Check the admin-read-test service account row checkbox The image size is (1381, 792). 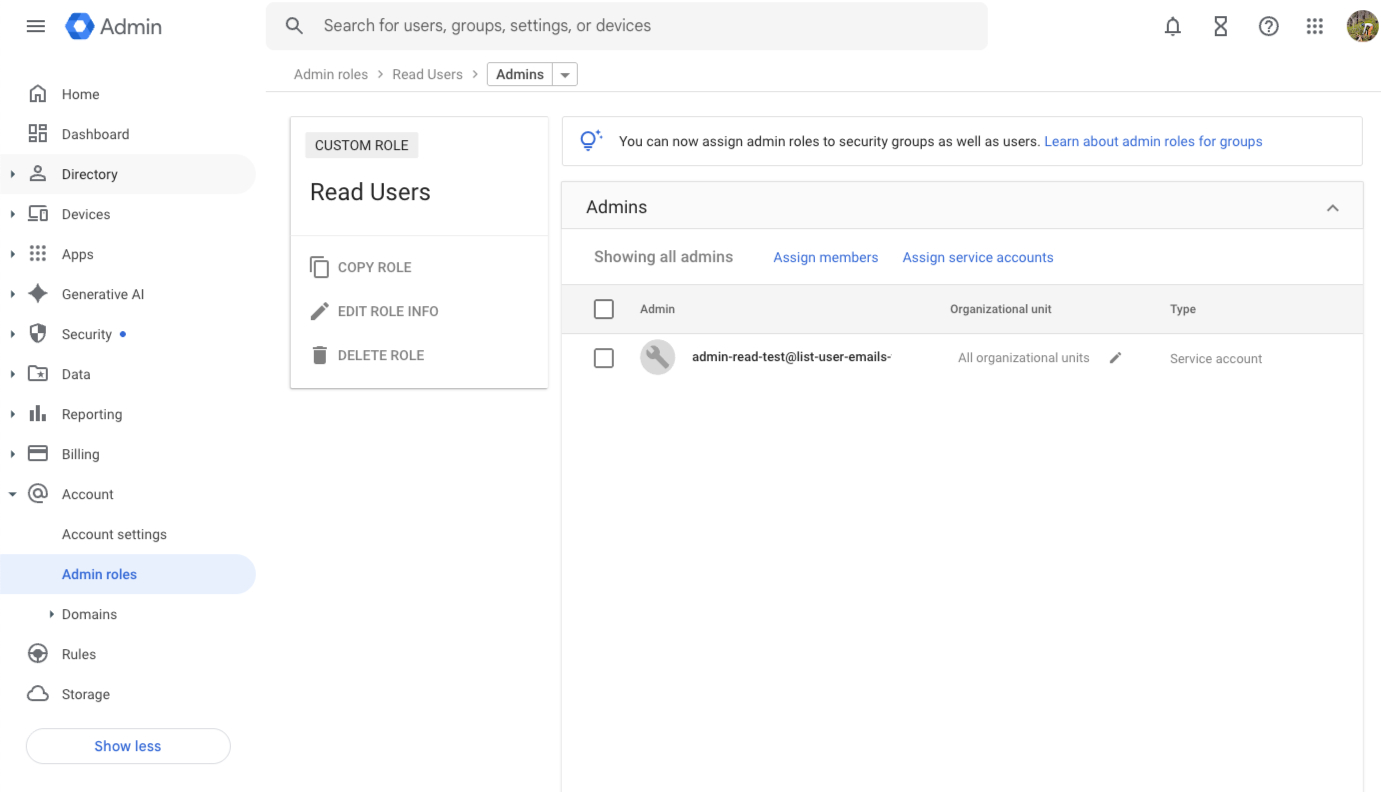coord(604,357)
